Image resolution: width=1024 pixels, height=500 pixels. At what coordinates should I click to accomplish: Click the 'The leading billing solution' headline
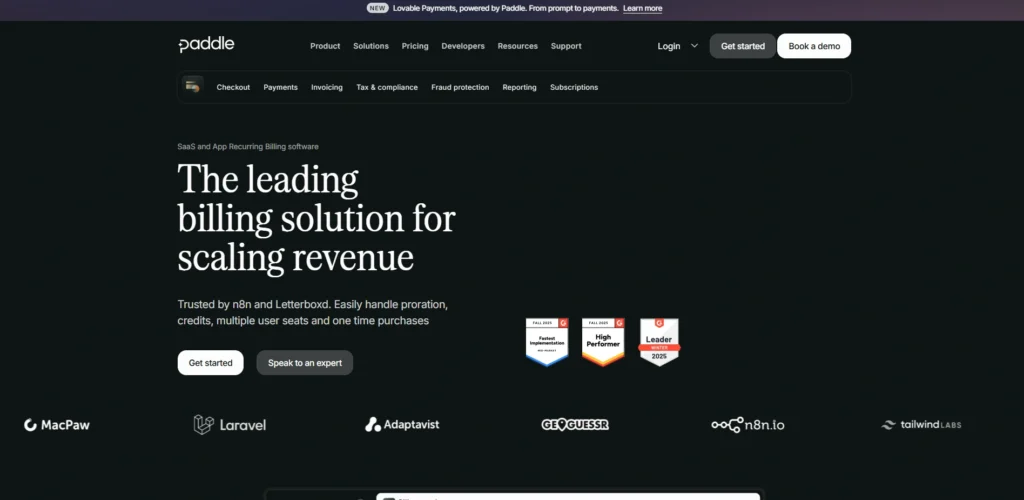coord(316,217)
